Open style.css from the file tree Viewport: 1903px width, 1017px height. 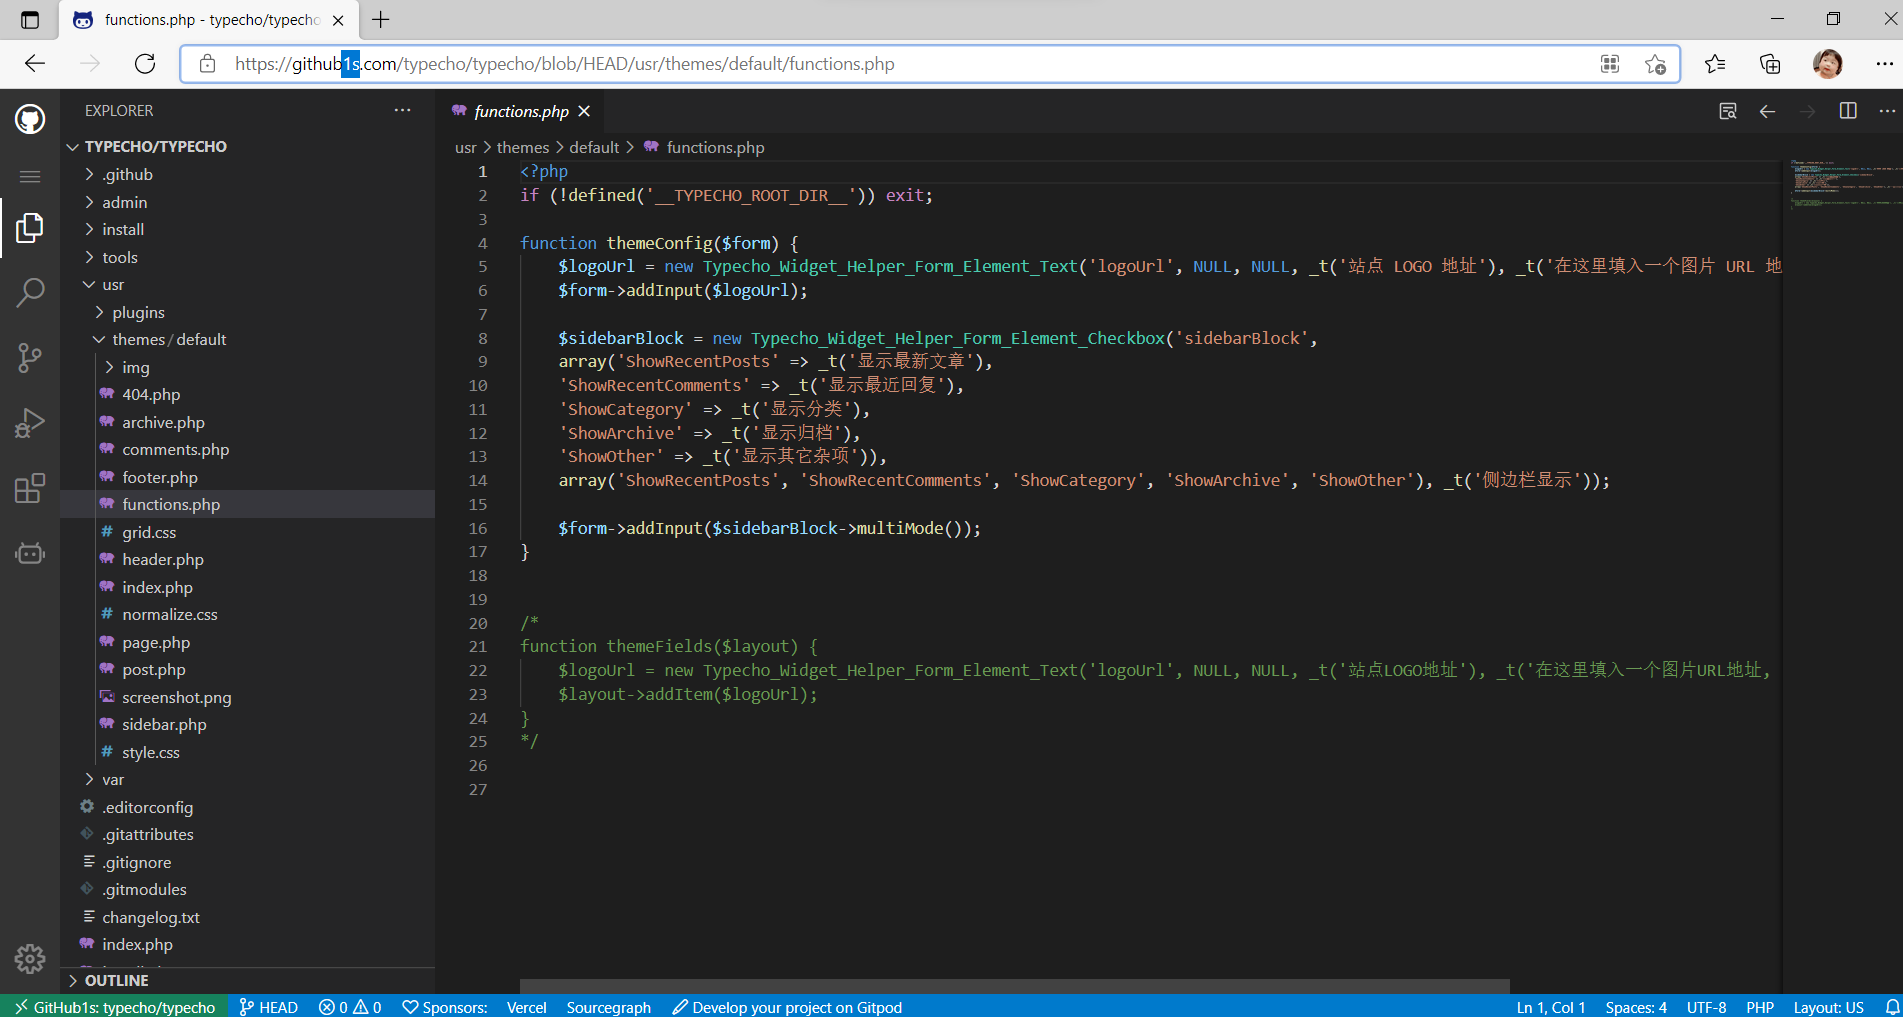[151, 752]
